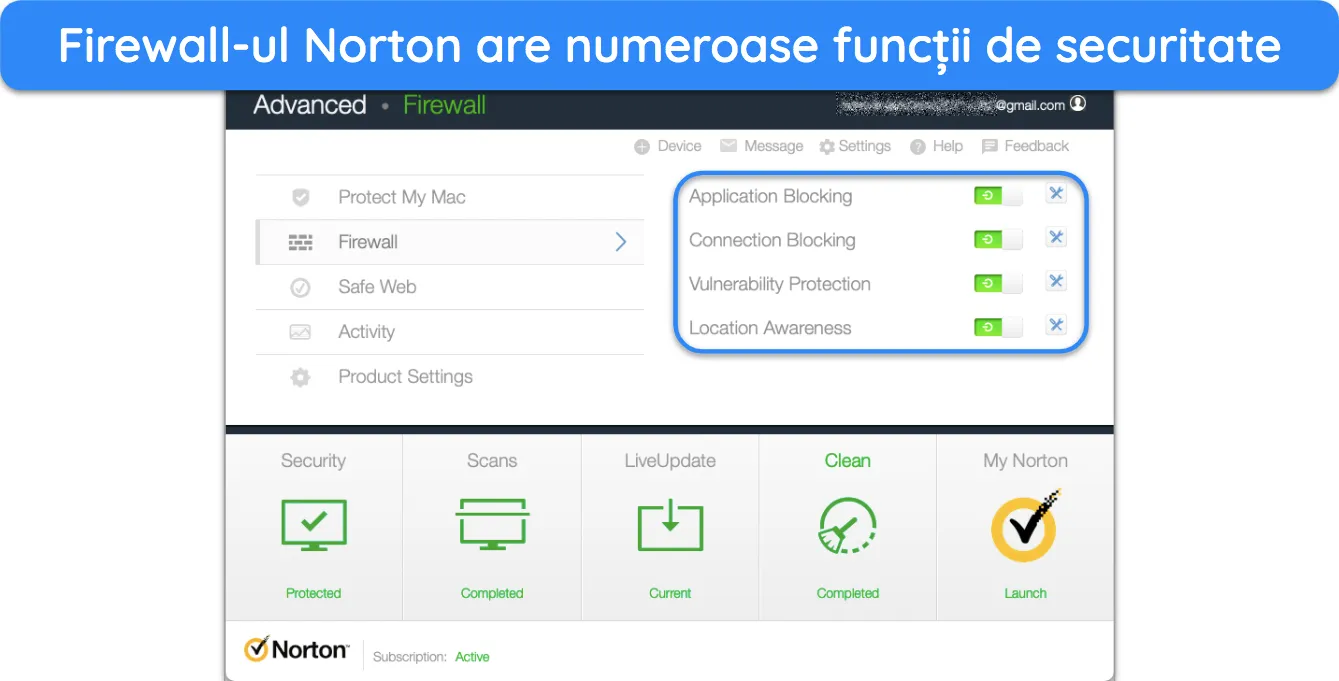This screenshot has width=1339, height=681.
Task: Select Firewall menu item
Action: click(x=450, y=242)
